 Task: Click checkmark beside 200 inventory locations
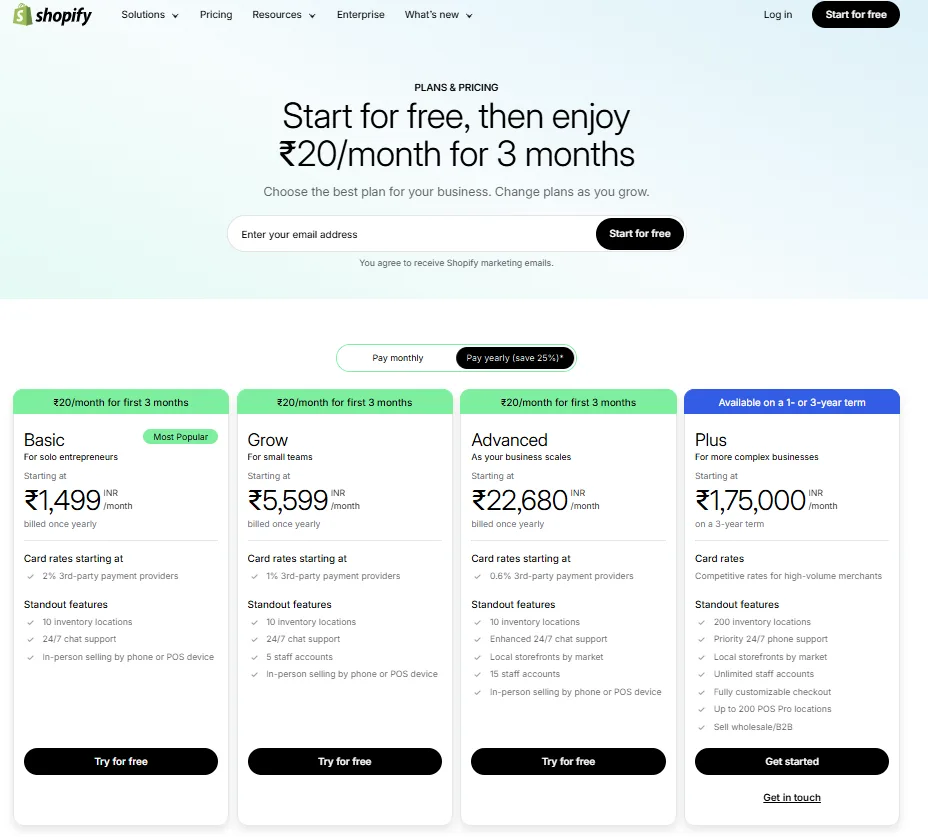pos(703,622)
